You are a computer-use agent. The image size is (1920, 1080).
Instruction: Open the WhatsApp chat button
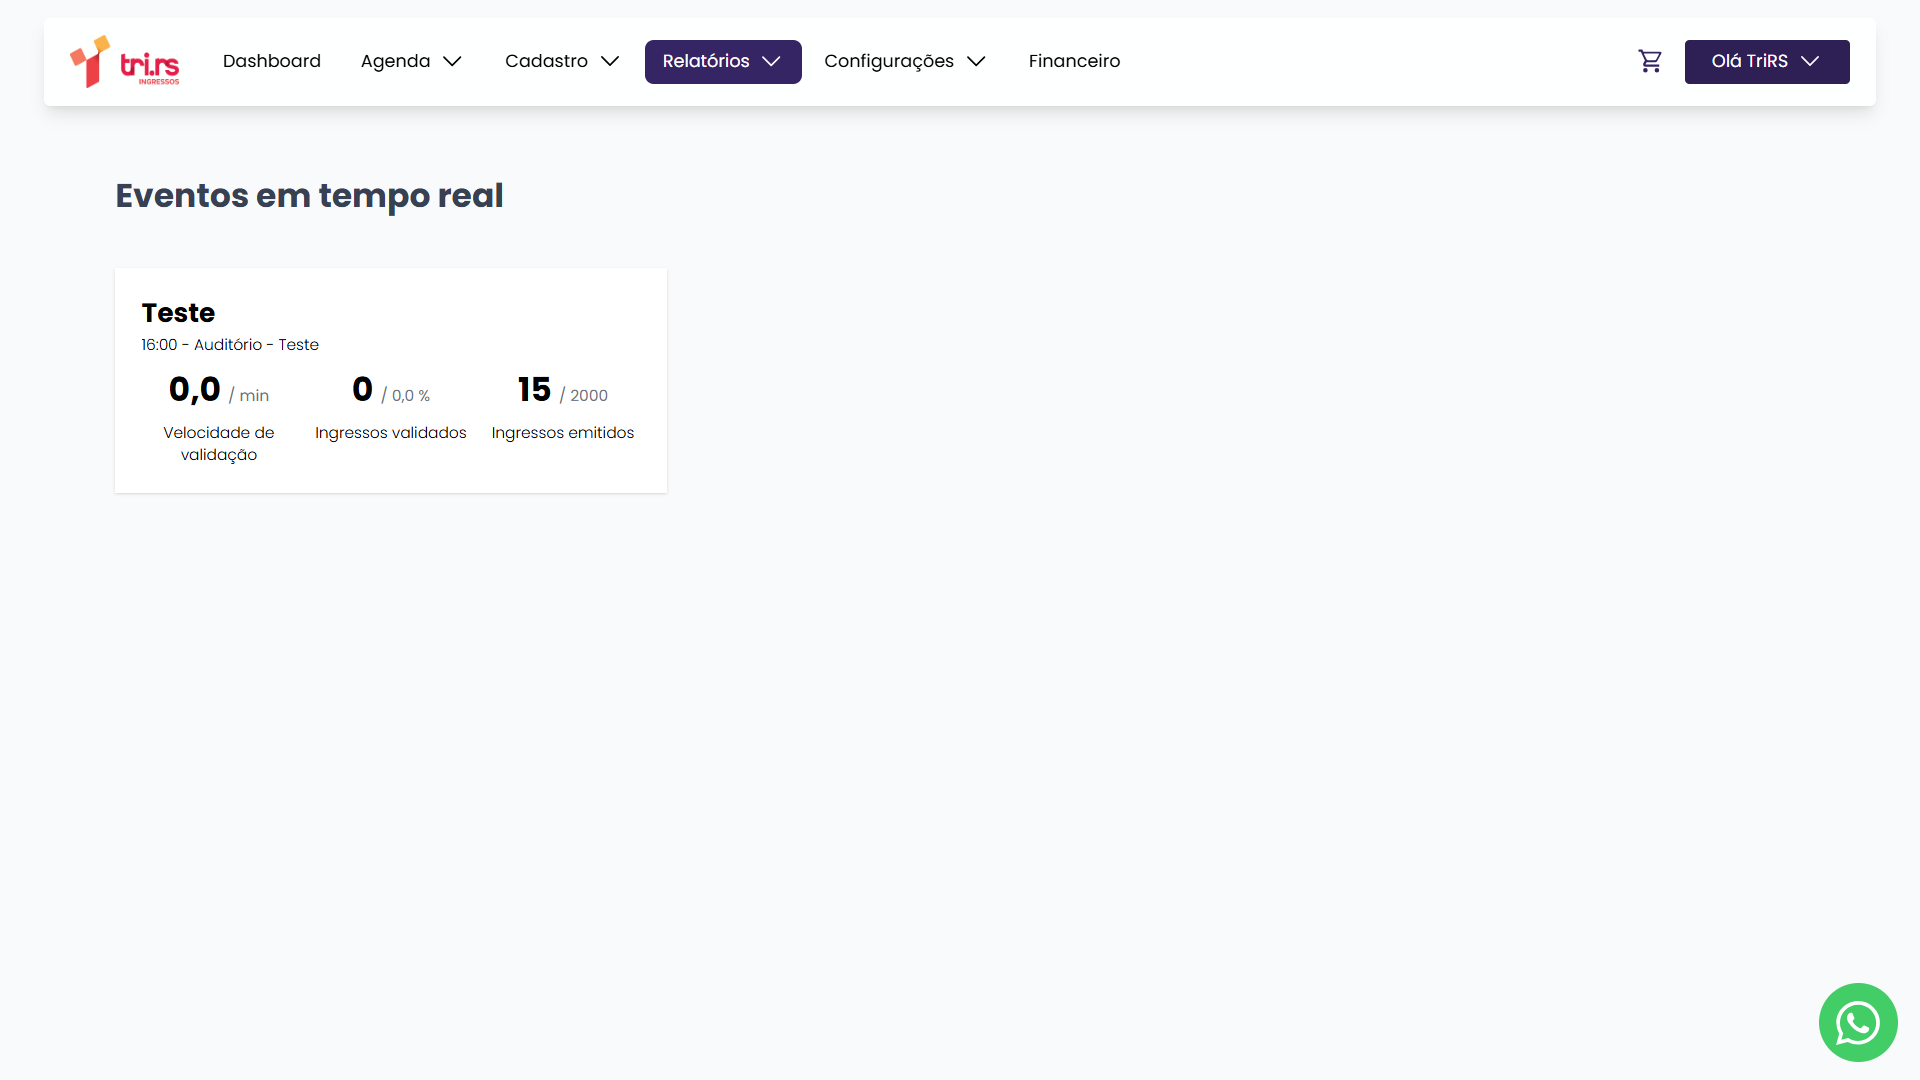[1857, 1022]
